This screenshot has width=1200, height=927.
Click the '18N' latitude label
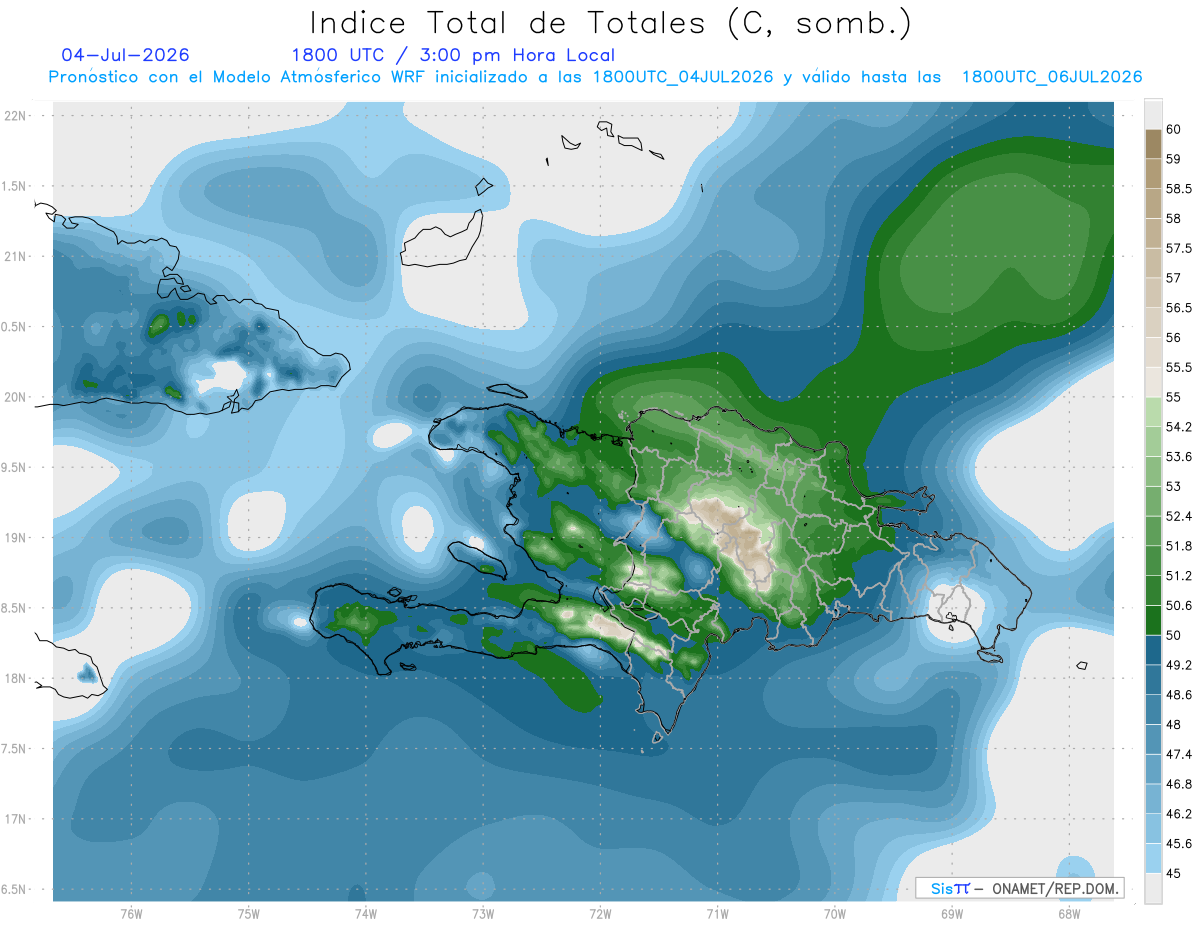16,678
